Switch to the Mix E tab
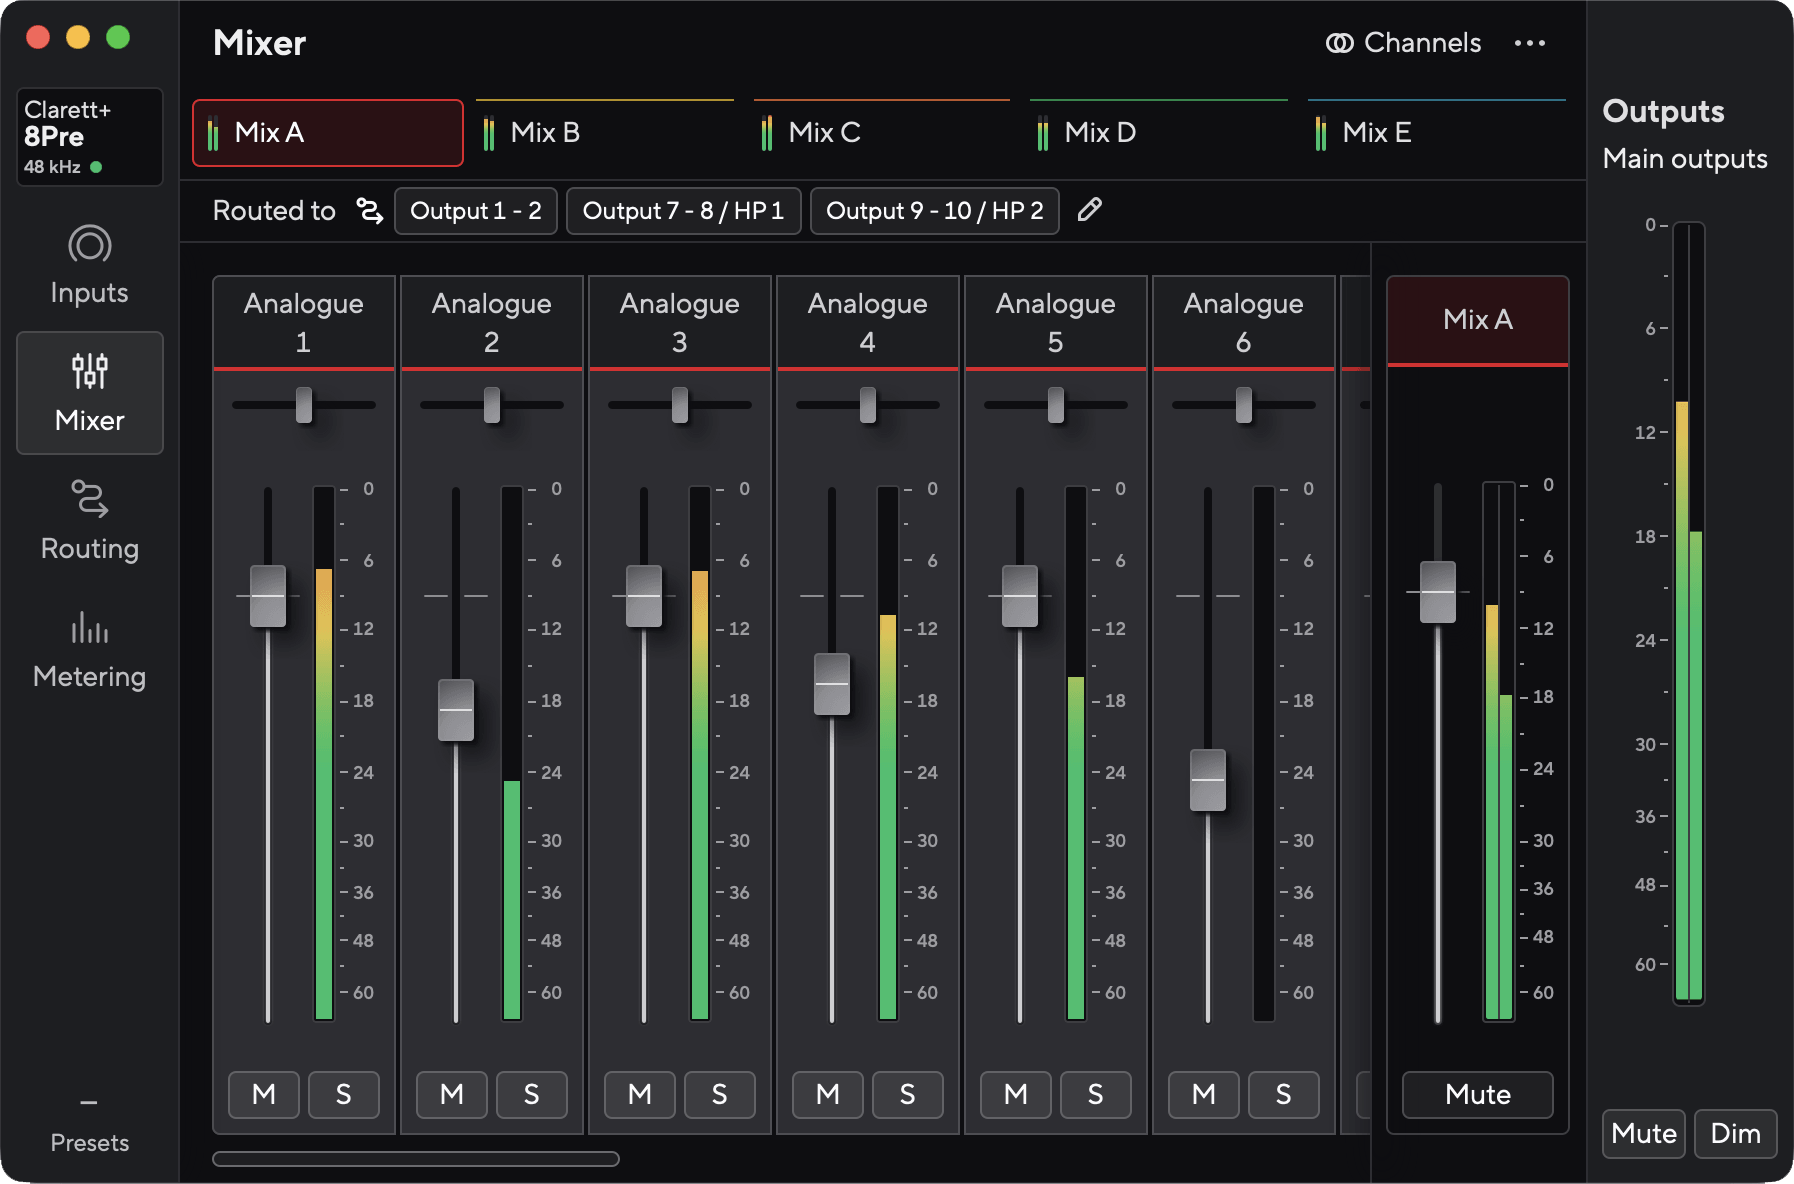The width and height of the screenshot is (1794, 1184). click(1437, 132)
